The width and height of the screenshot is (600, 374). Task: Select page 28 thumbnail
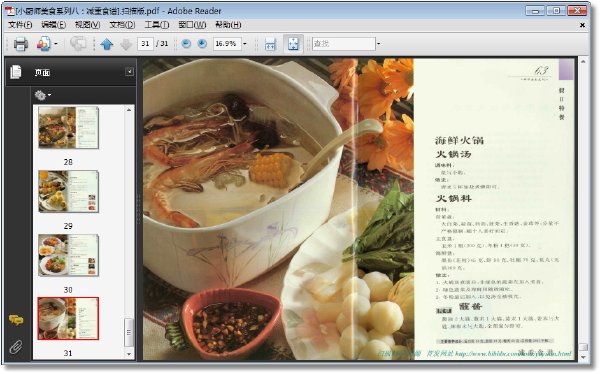tap(68, 128)
